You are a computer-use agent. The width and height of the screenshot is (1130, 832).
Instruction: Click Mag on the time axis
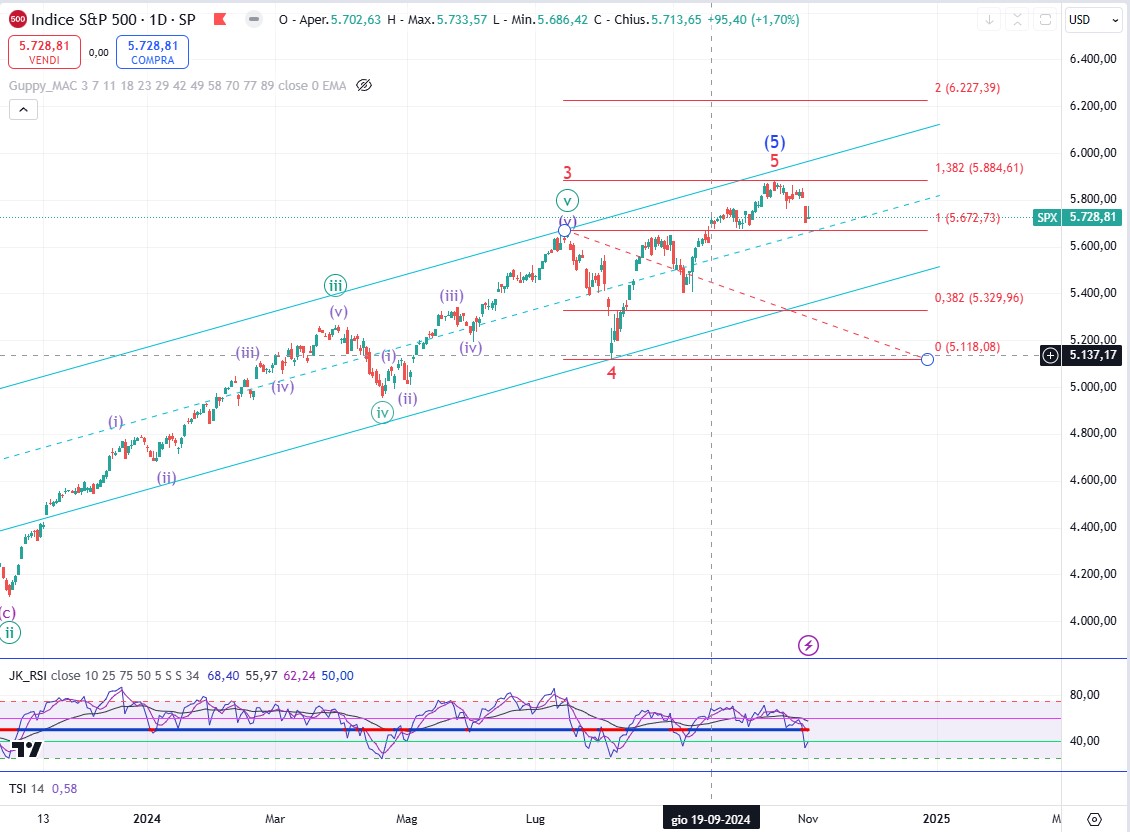(x=406, y=819)
